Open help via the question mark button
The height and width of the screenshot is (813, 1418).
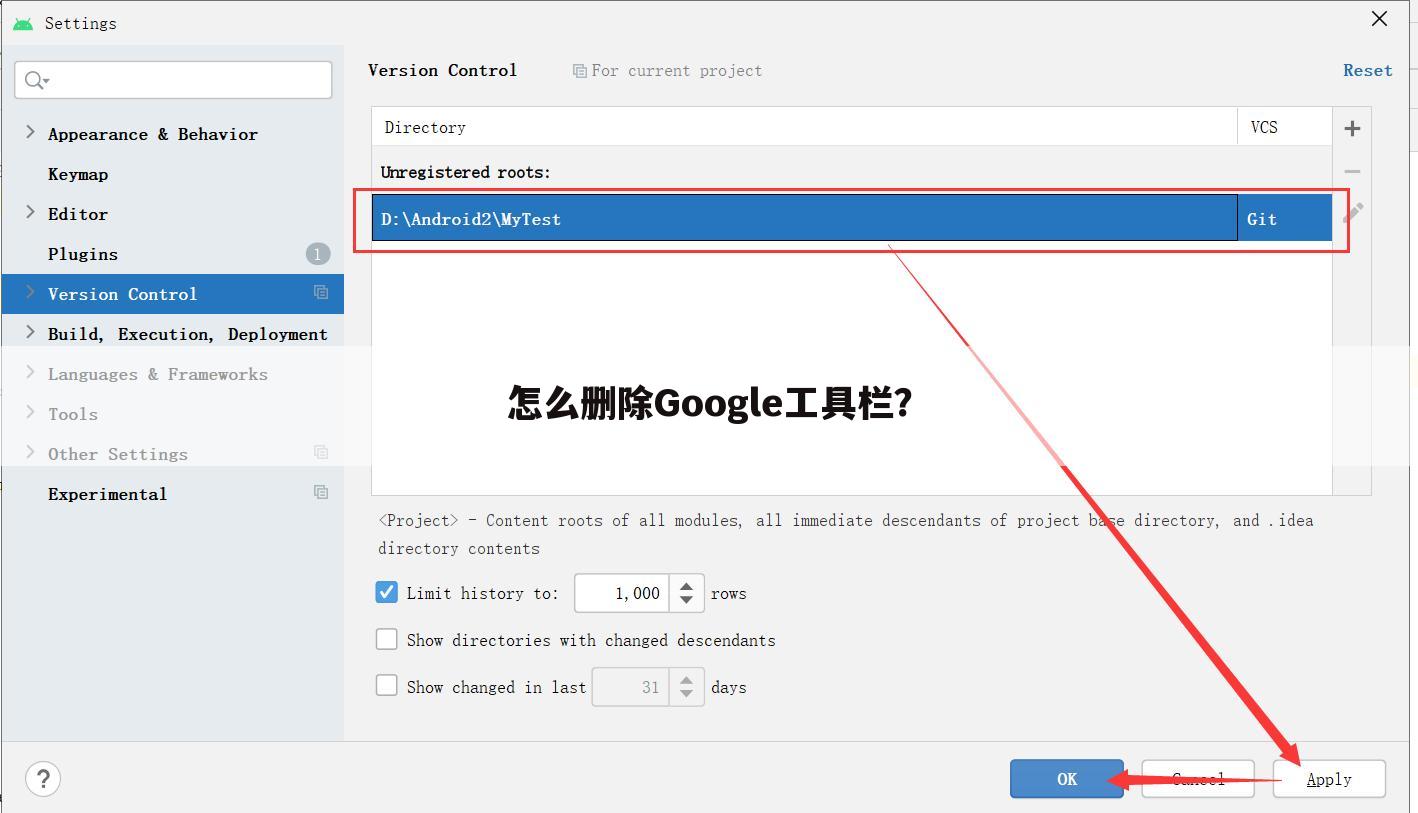point(43,779)
